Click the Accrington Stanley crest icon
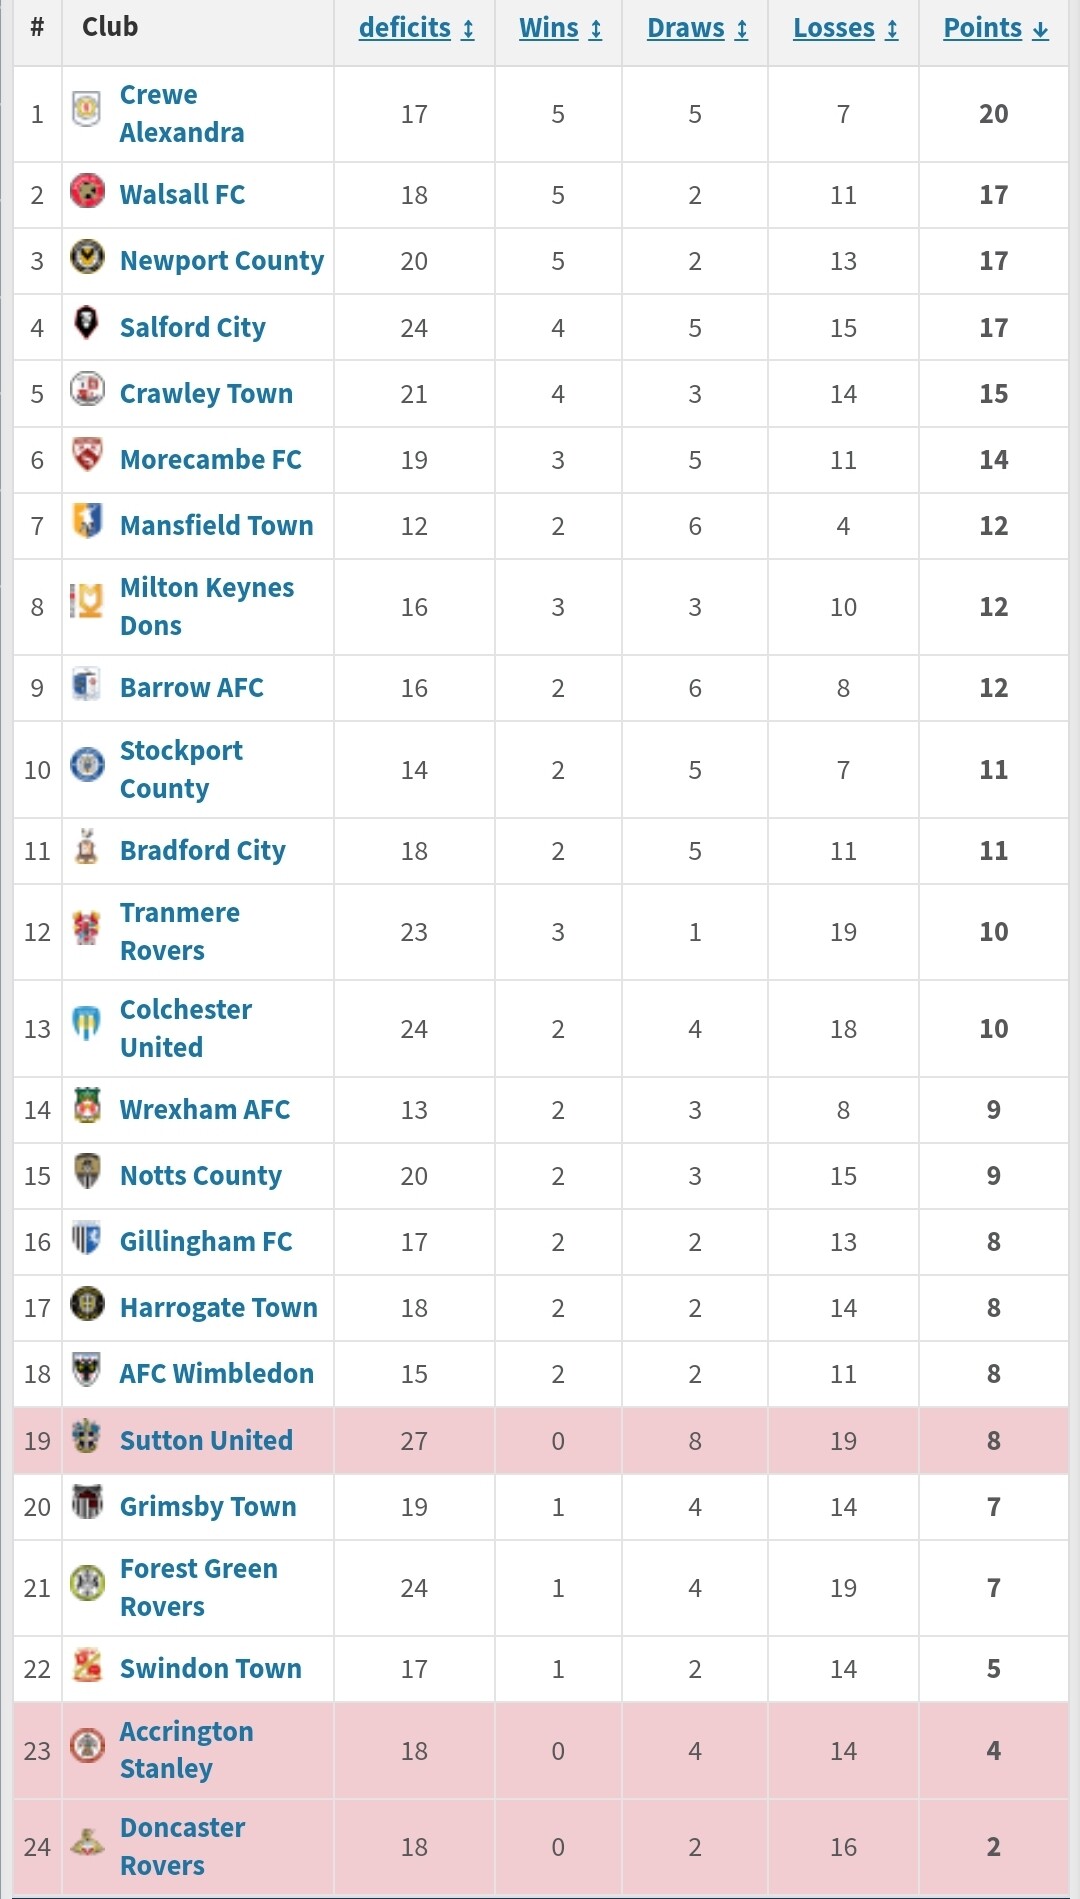 [87, 1746]
